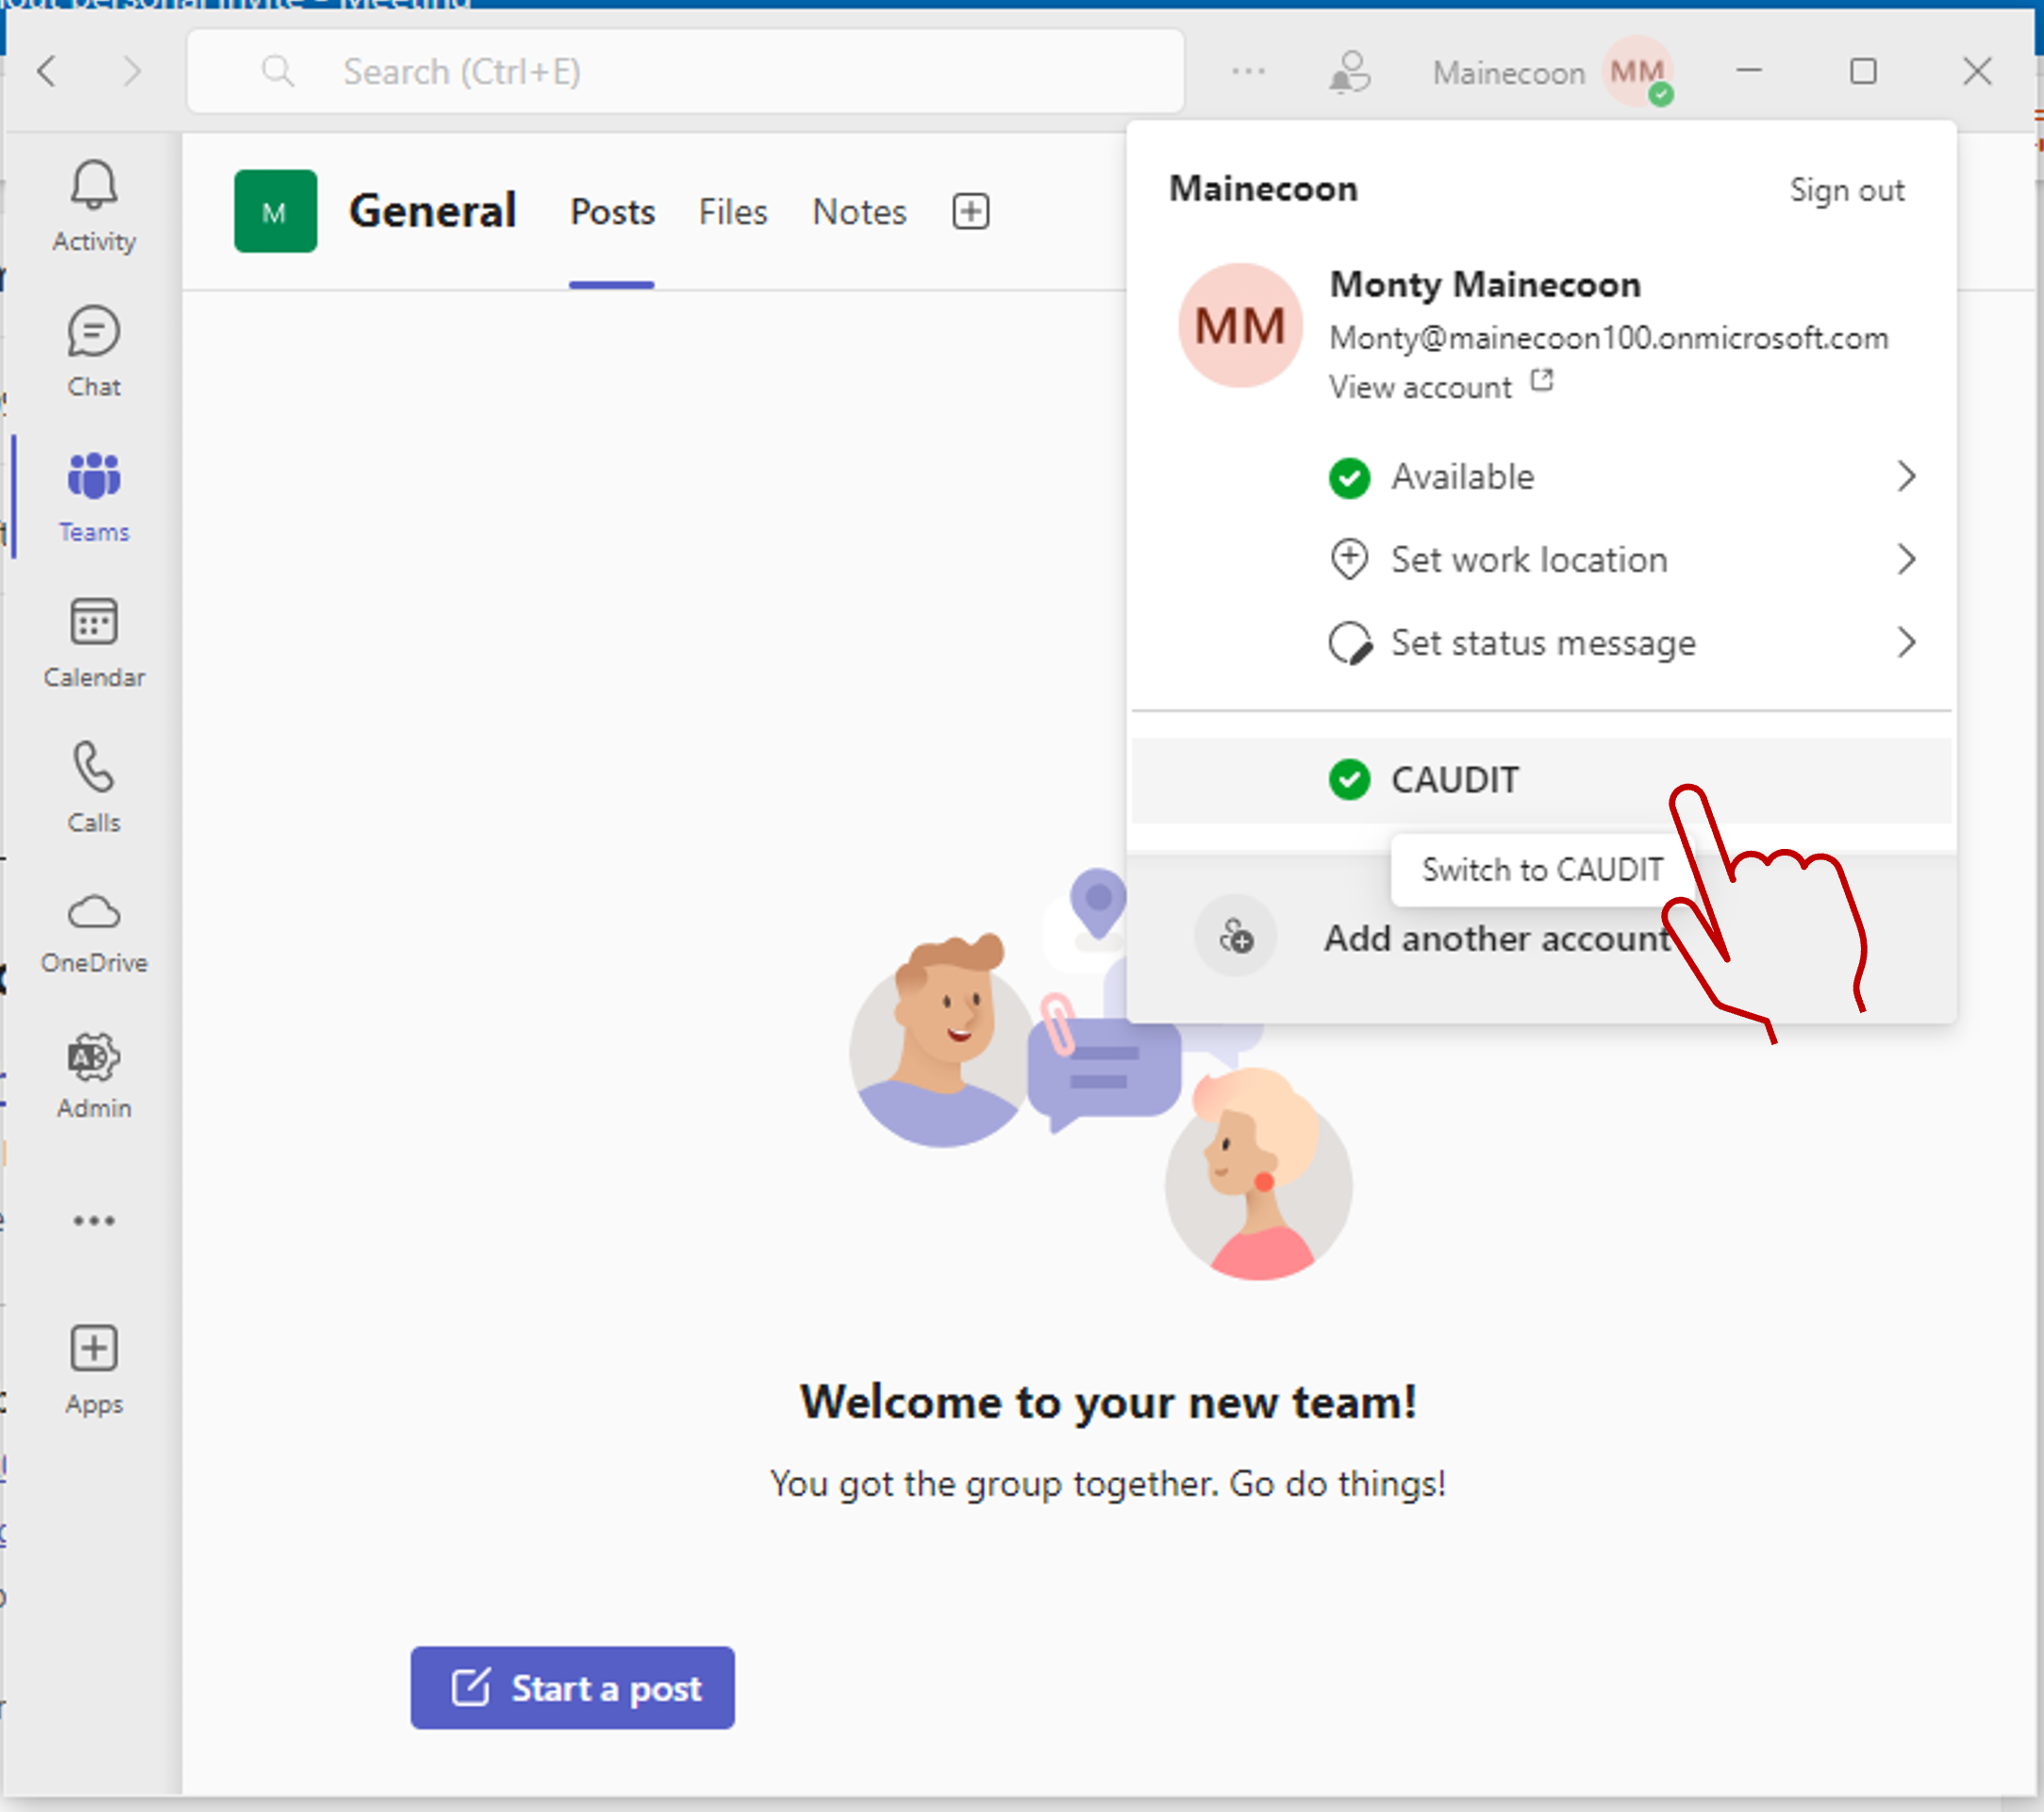Click the green M team avatar
2044x1812 pixels.
(275, 211)
